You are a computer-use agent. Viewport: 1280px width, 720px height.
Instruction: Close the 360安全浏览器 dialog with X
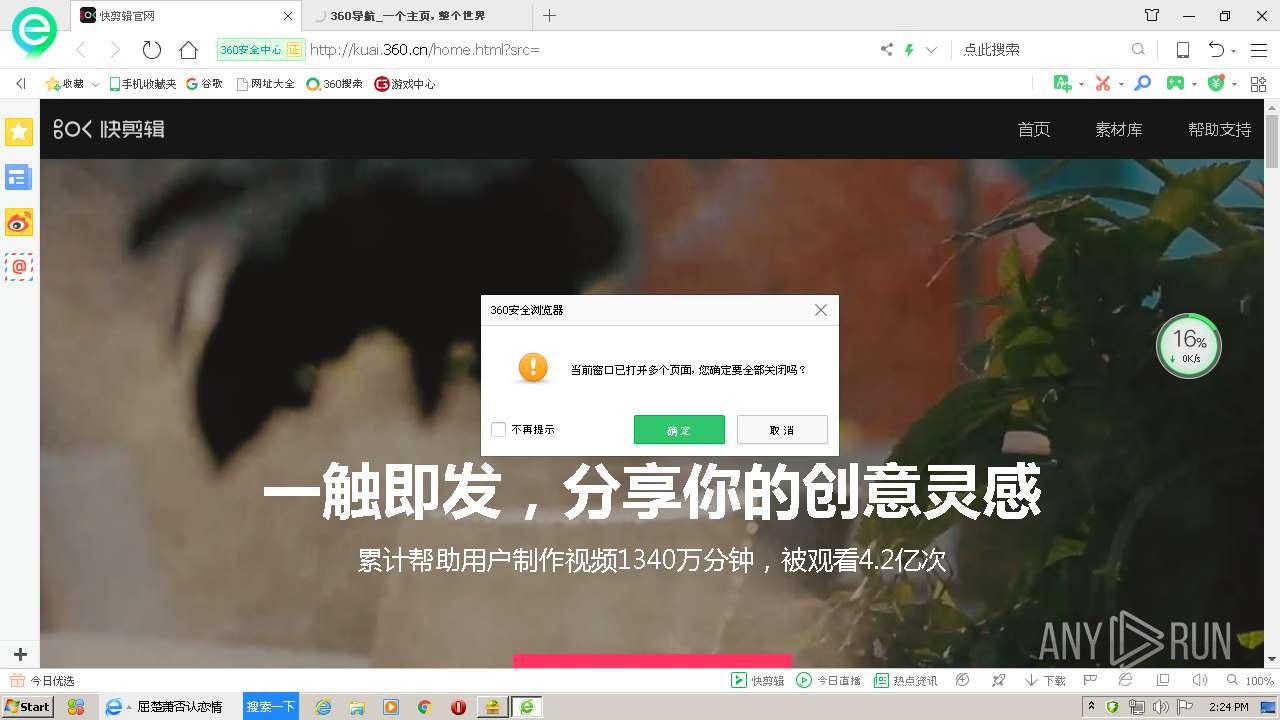(821, 310)
